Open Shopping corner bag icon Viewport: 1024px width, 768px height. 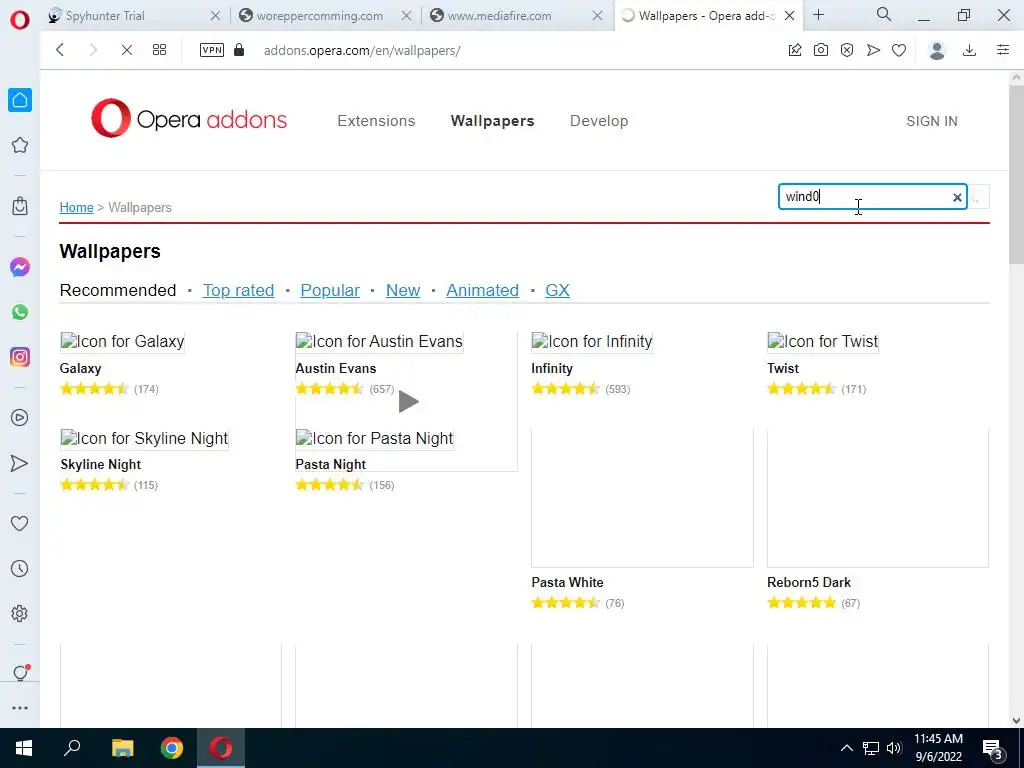(x=20, y=206)
